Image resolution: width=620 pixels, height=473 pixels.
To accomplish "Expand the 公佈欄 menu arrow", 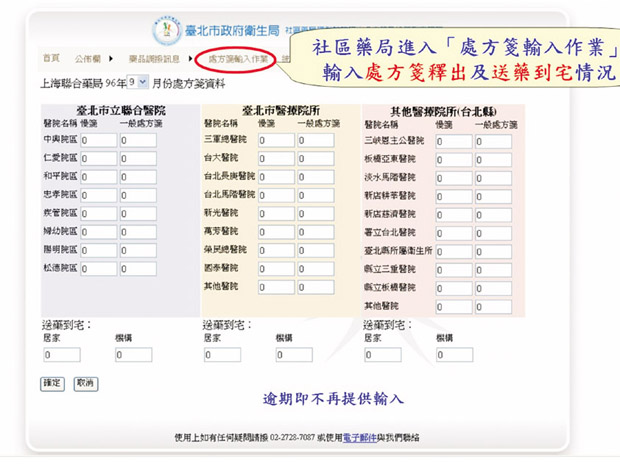I will click(111, 59).
